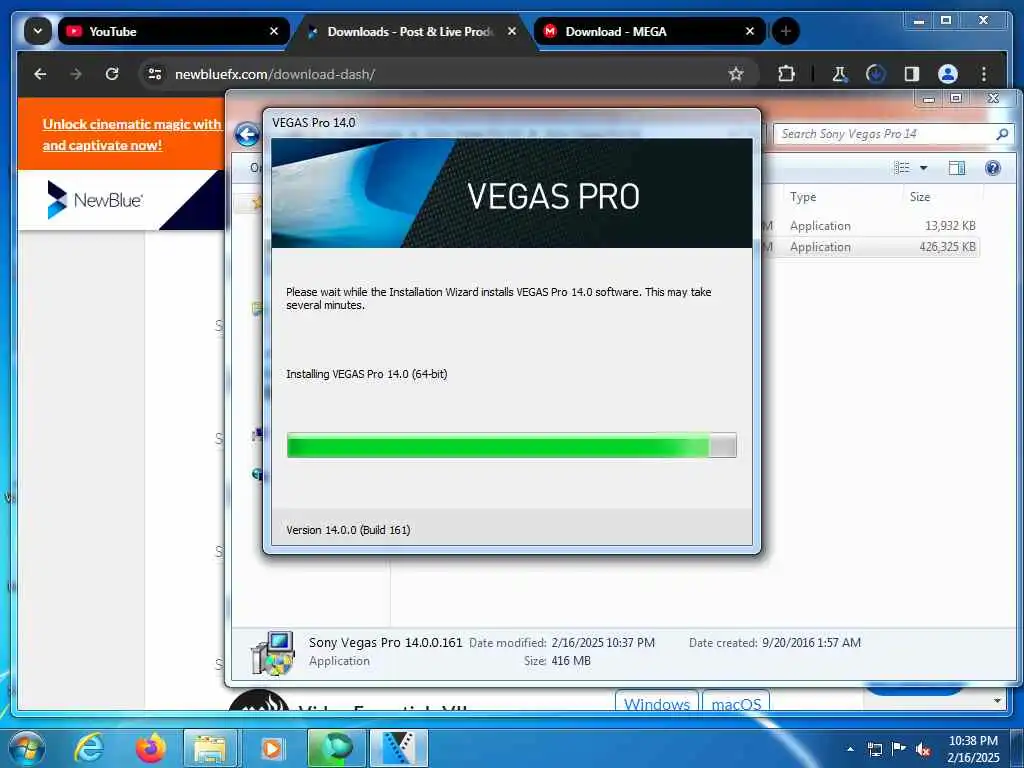
Task: Change the Explorer view icon
Action: click(902, 168)
